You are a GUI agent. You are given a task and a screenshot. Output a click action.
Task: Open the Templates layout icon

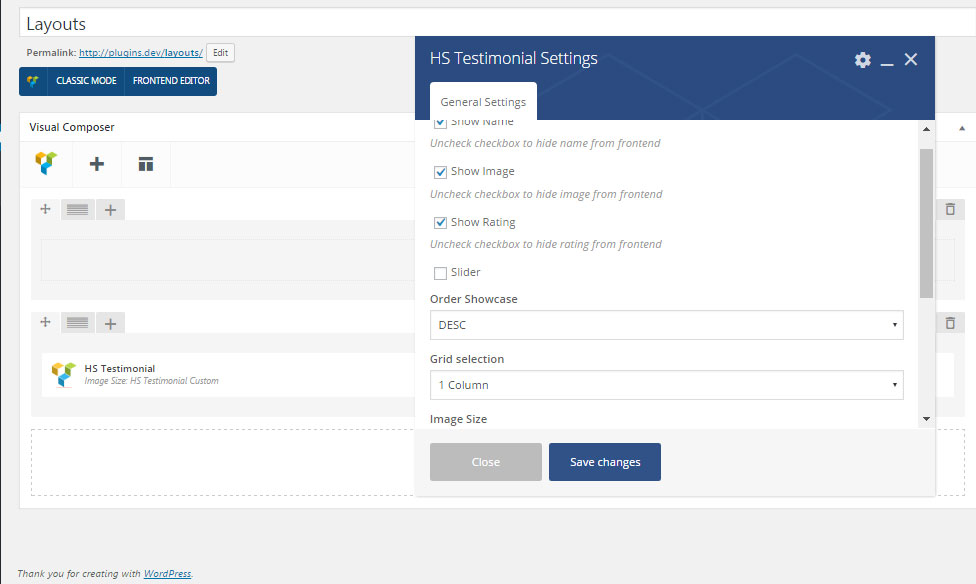coord(146,164)
